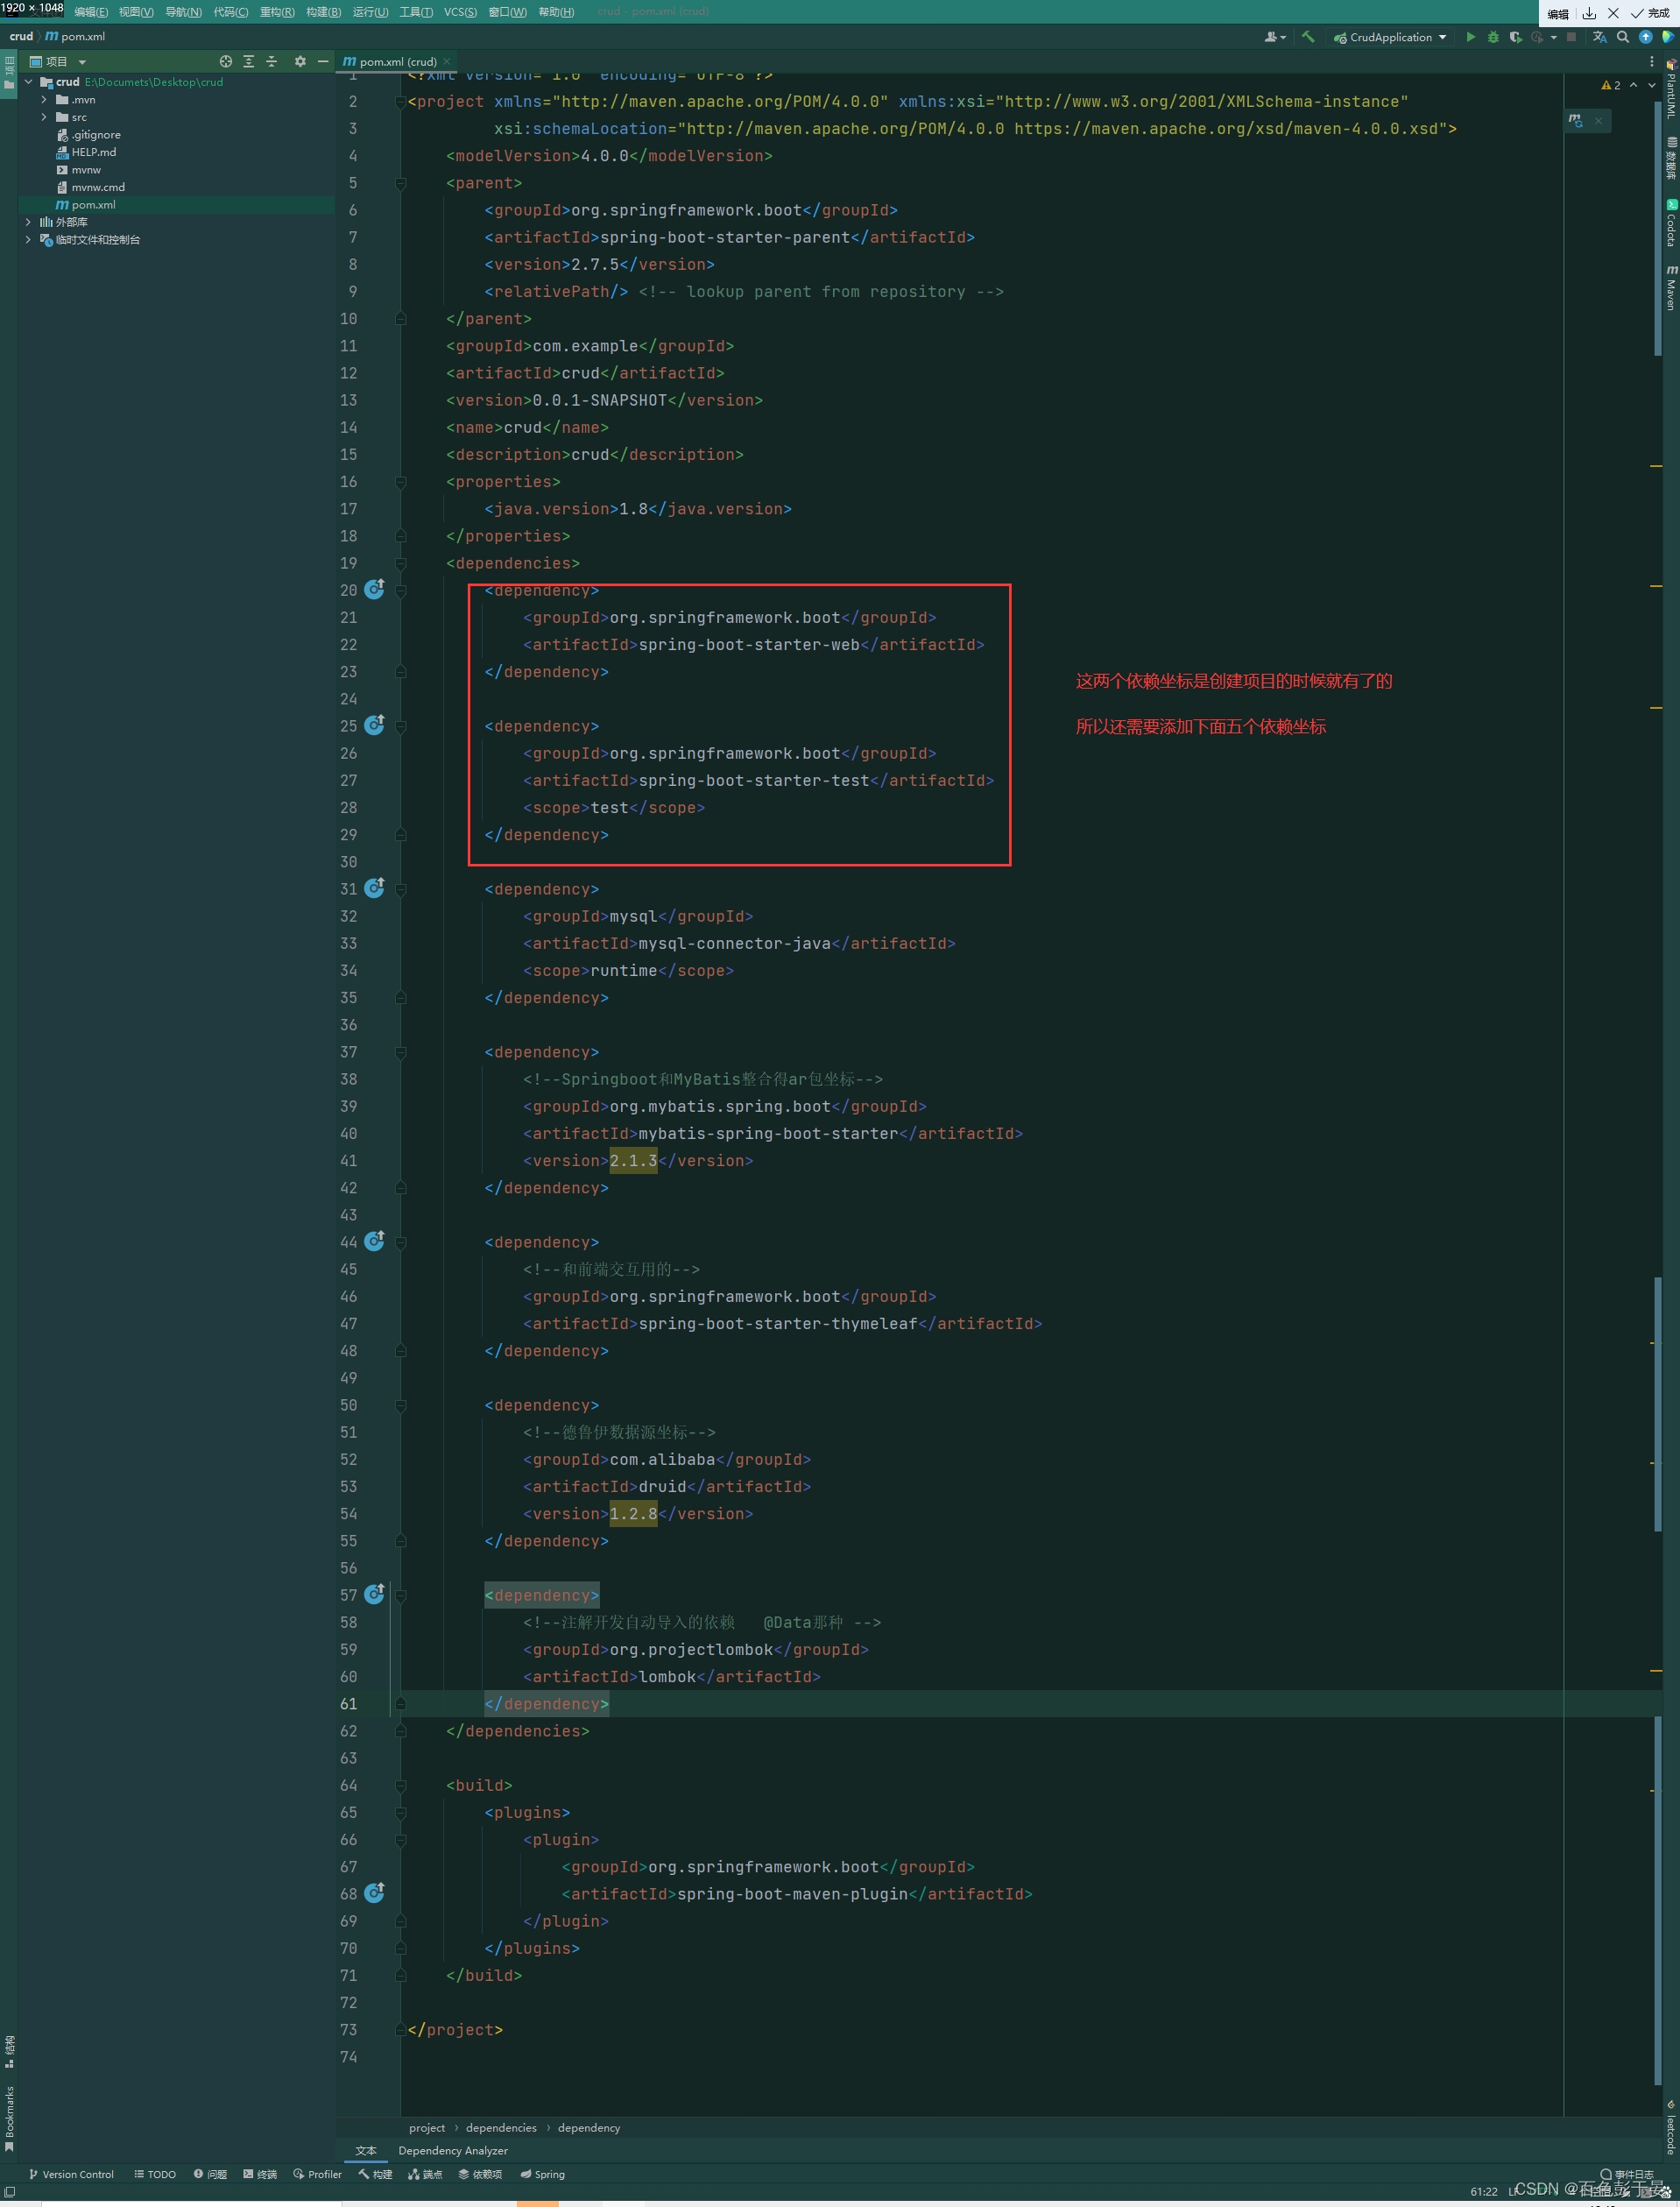
Task: Expand all nodes in Project panel
Action: click(x=249, y=61)
